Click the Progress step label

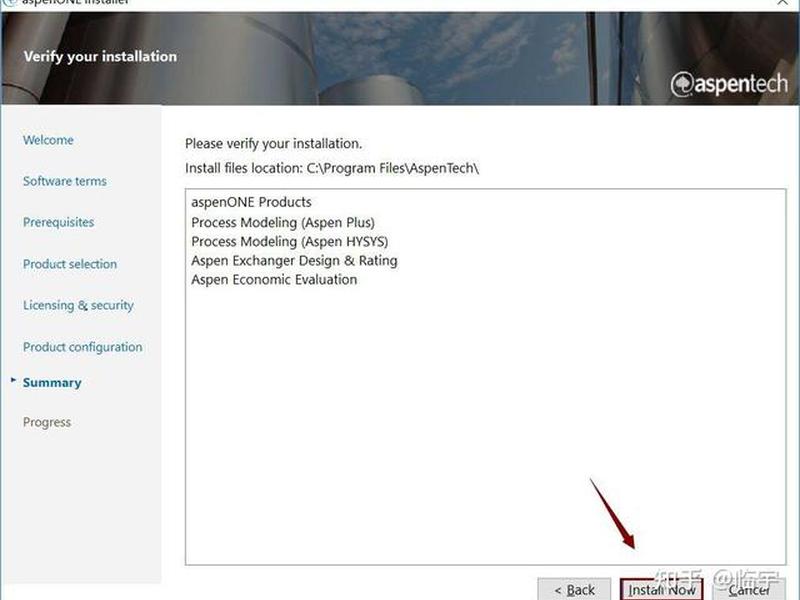(47, 422)
